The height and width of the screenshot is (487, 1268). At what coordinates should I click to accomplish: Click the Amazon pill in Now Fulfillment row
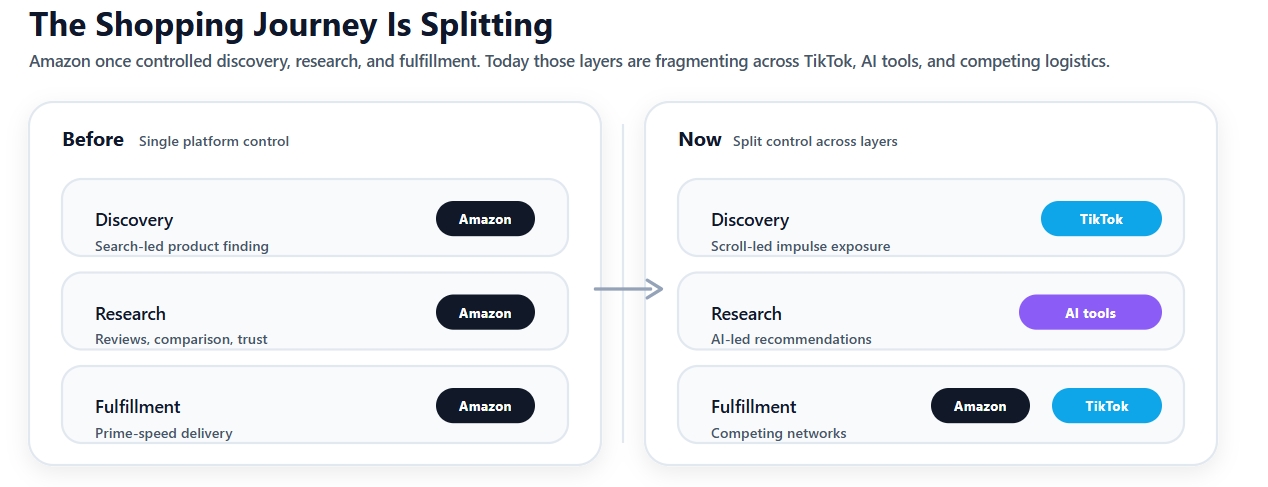980,406
